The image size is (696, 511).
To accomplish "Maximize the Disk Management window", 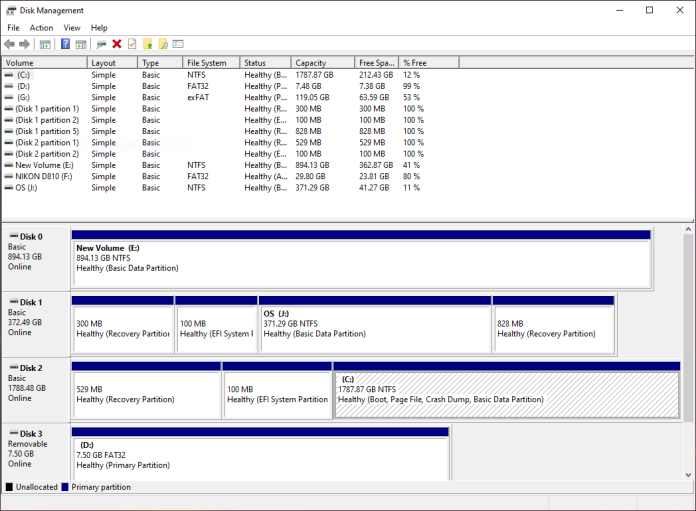I will click(x=649, y=10).
